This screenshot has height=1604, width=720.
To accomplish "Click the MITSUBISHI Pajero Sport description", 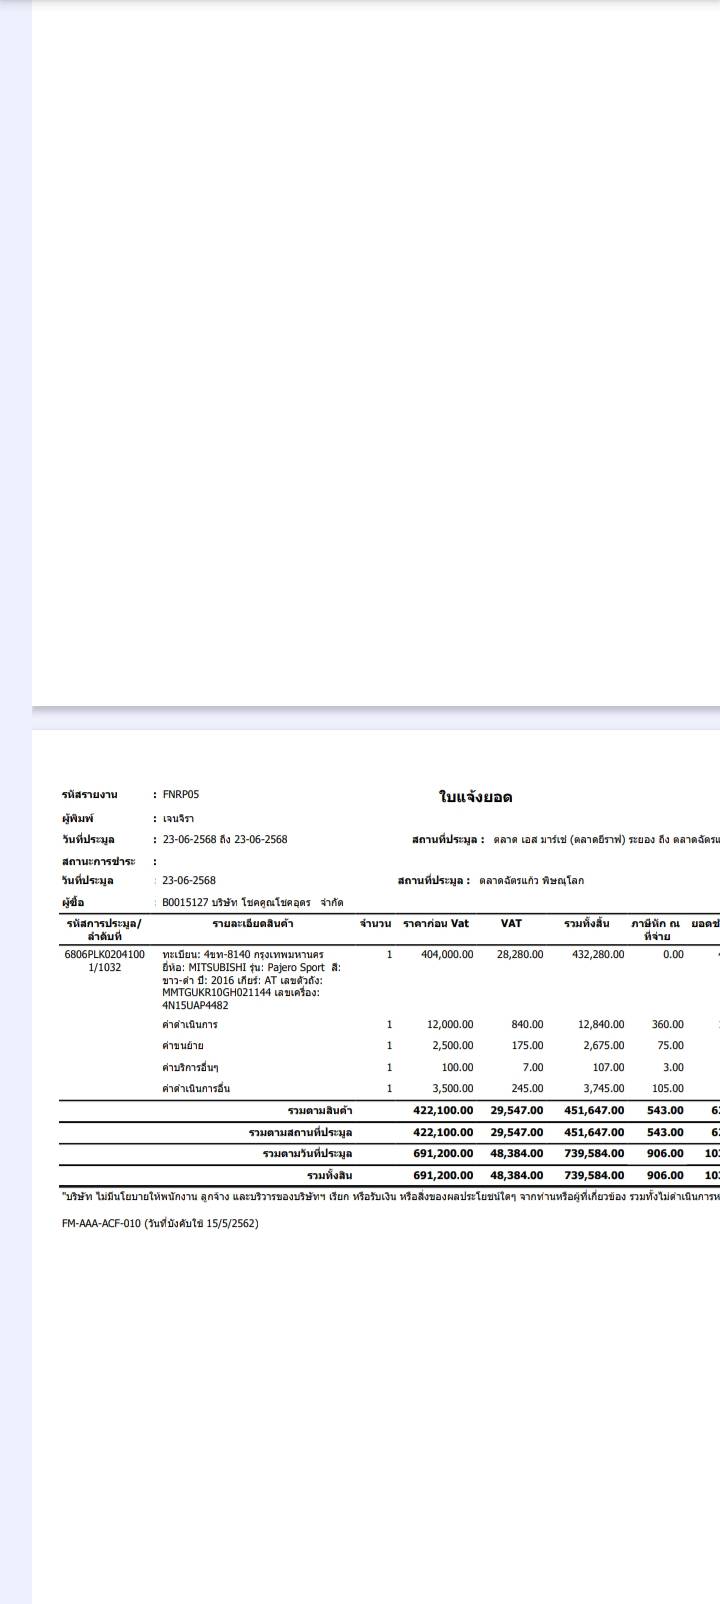I will tap(251, 980).
